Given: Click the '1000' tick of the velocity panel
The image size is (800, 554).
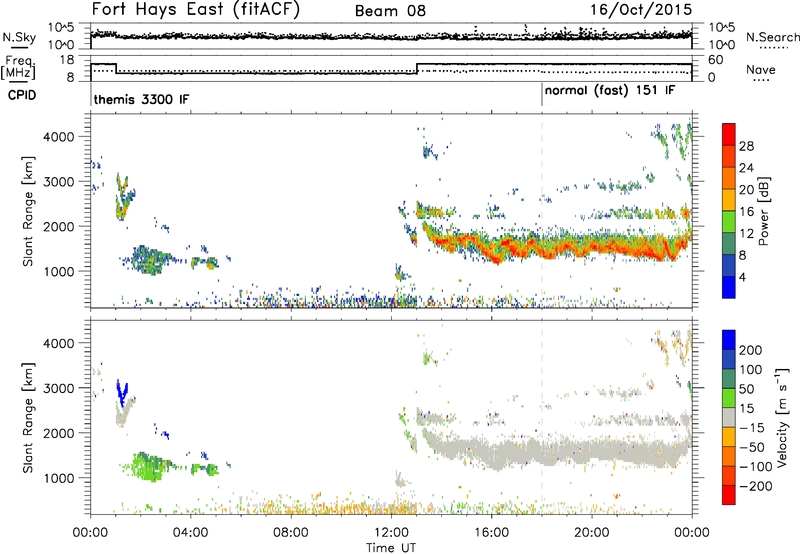Looking at the screenshot, I should (59, 478).
